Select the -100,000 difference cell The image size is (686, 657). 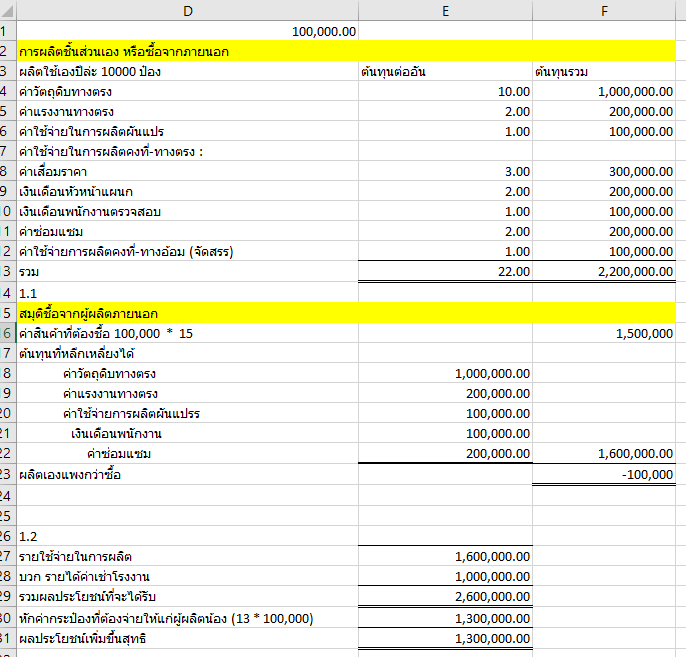(x=604, y=474)
